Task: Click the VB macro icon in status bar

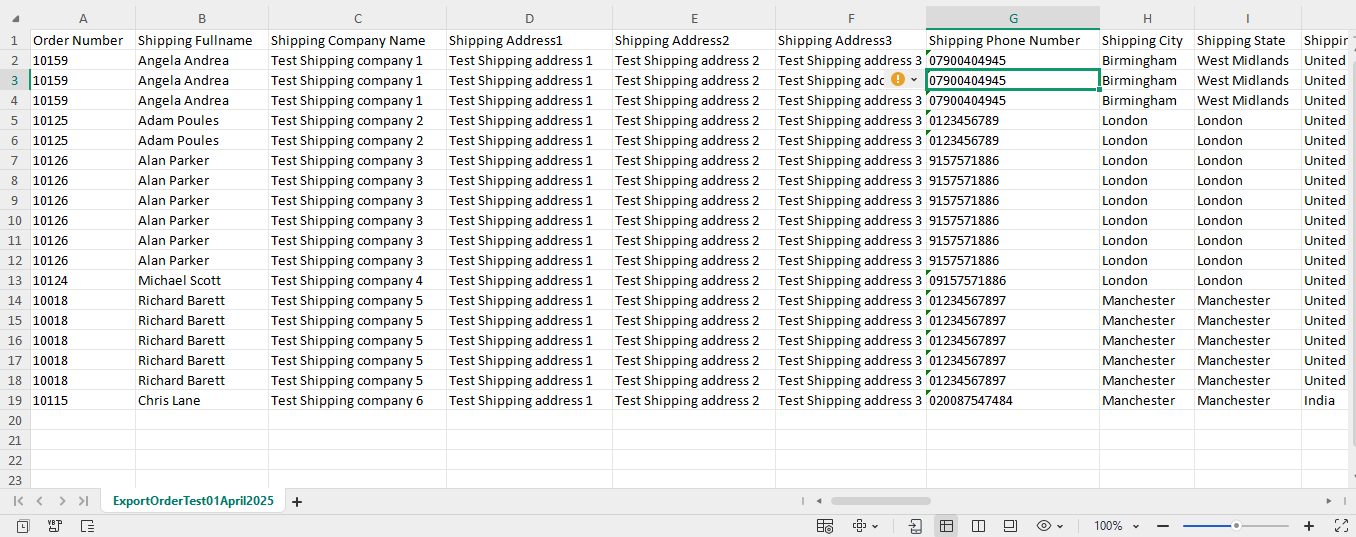Action: pyautogui.click(x=55, y=526)
